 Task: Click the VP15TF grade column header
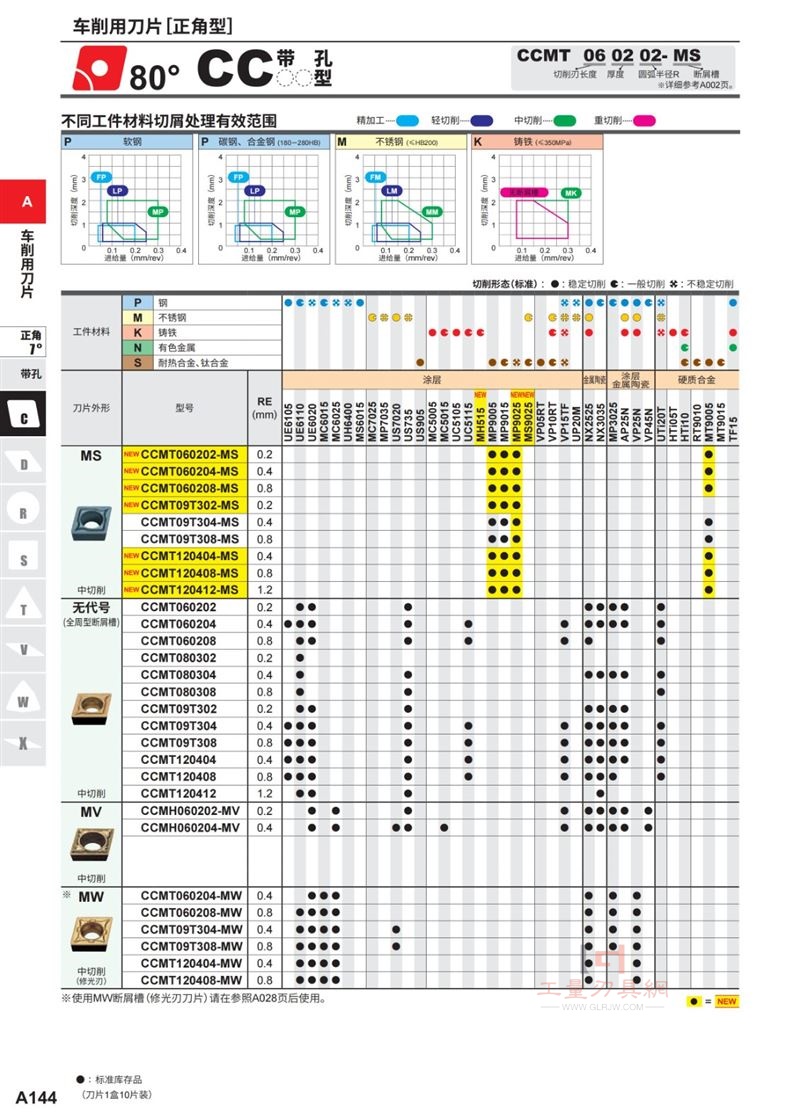(x=564, y=421)
